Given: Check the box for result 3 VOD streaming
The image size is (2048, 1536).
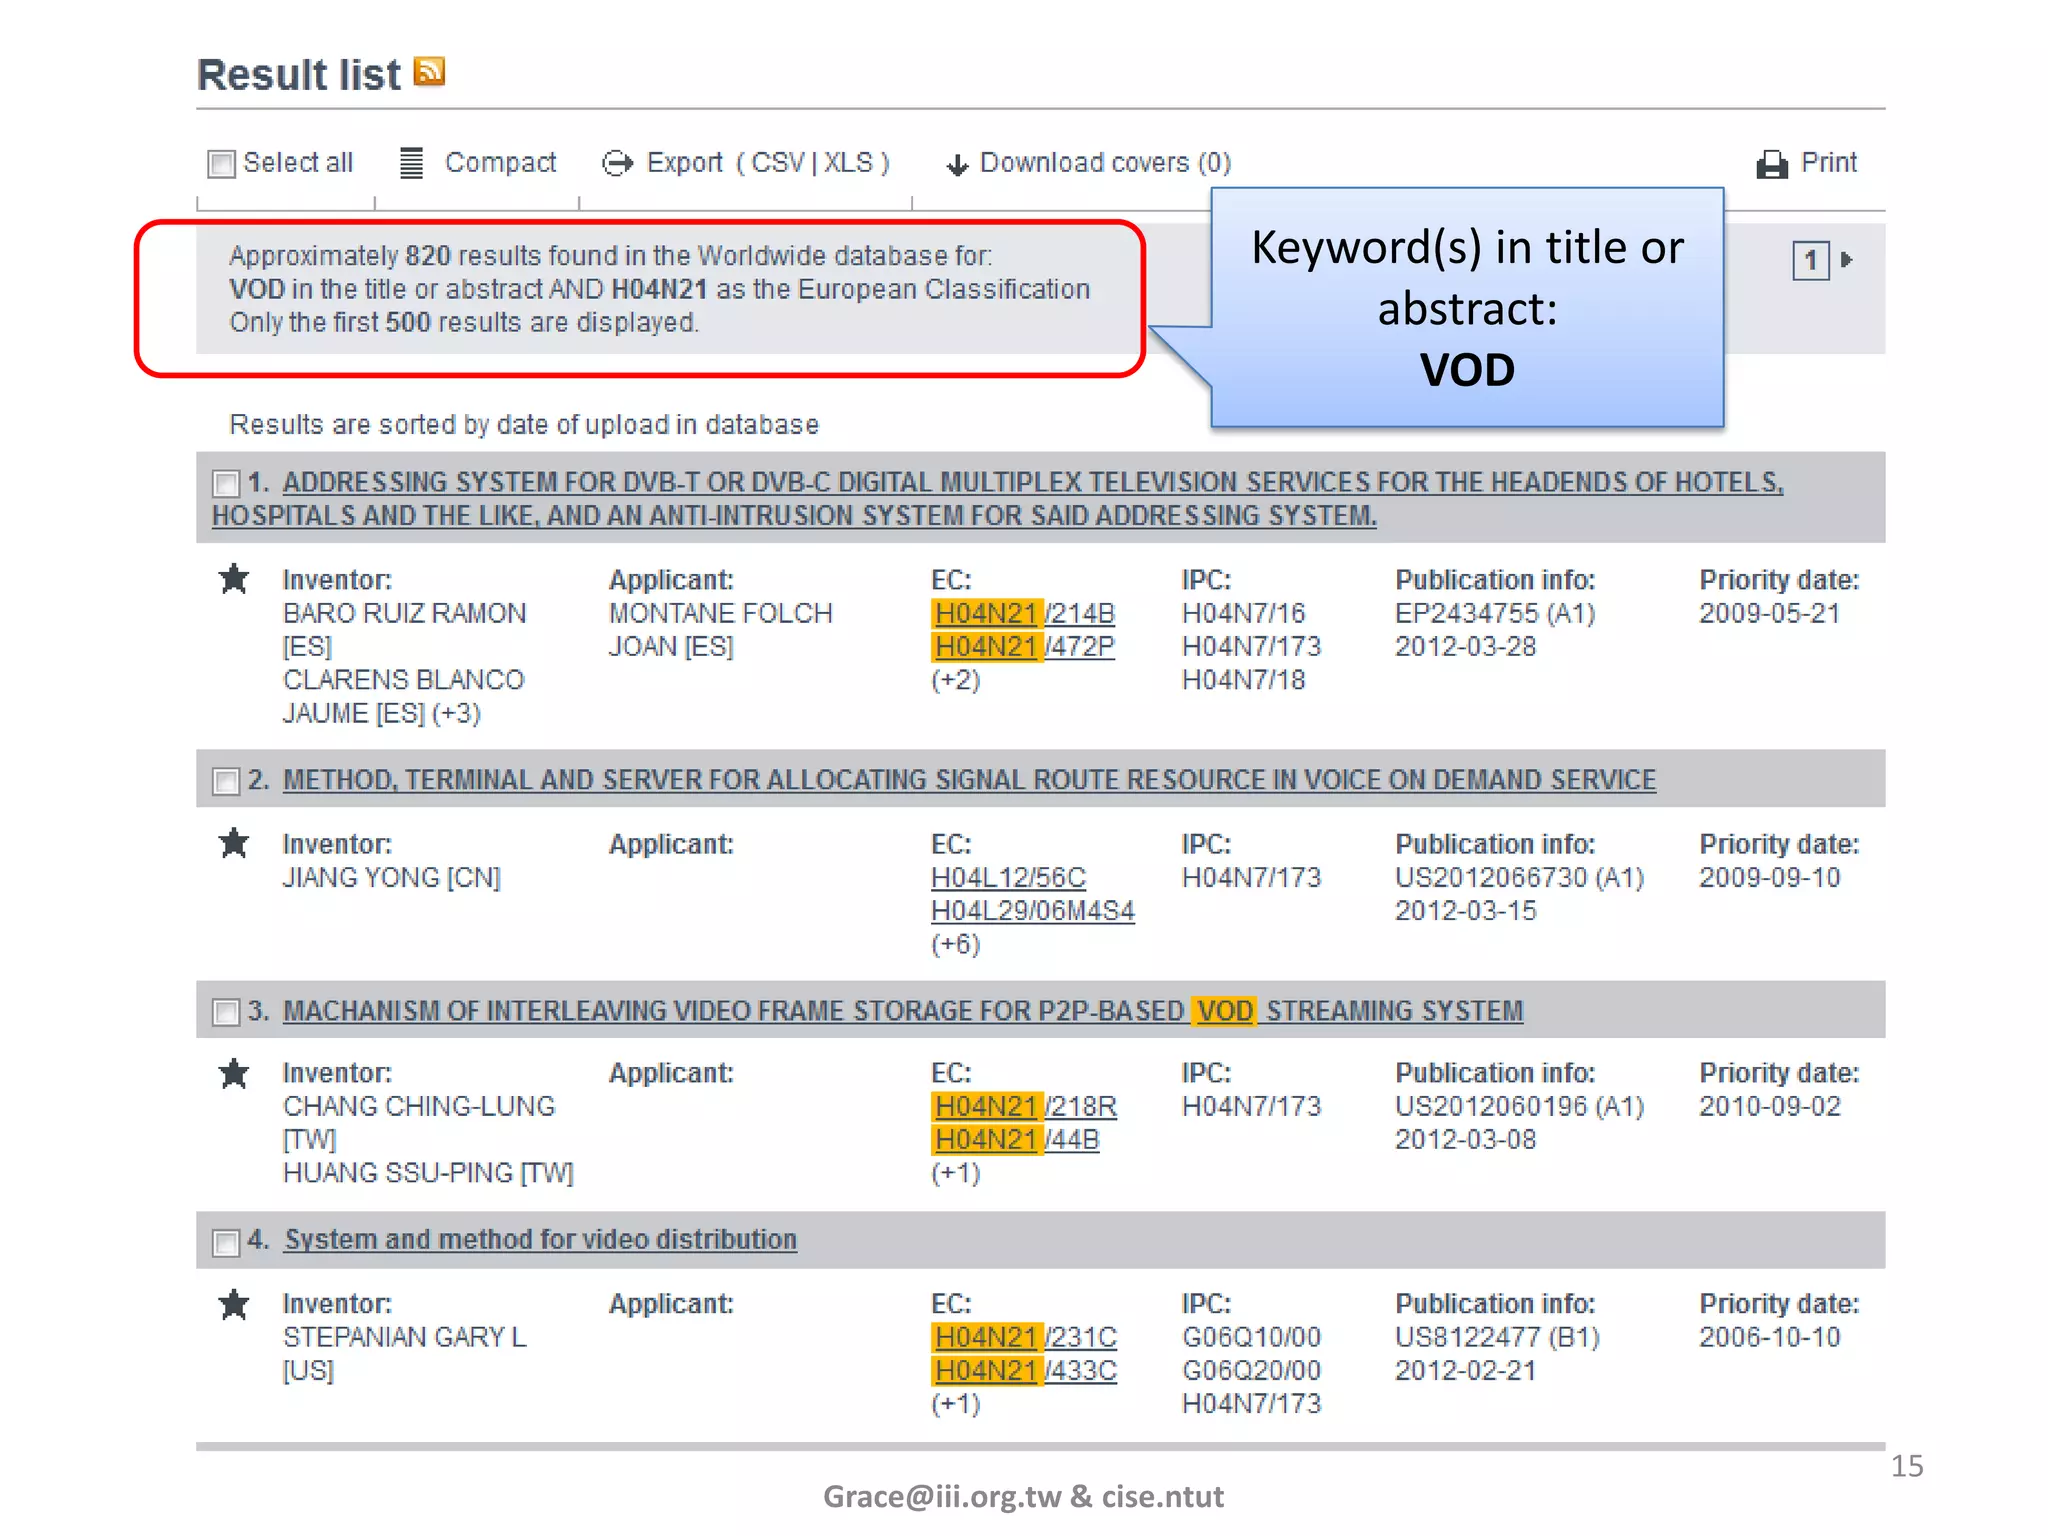Looking at the screenshot, I should pyautogui.click(x=226, y=1012).
